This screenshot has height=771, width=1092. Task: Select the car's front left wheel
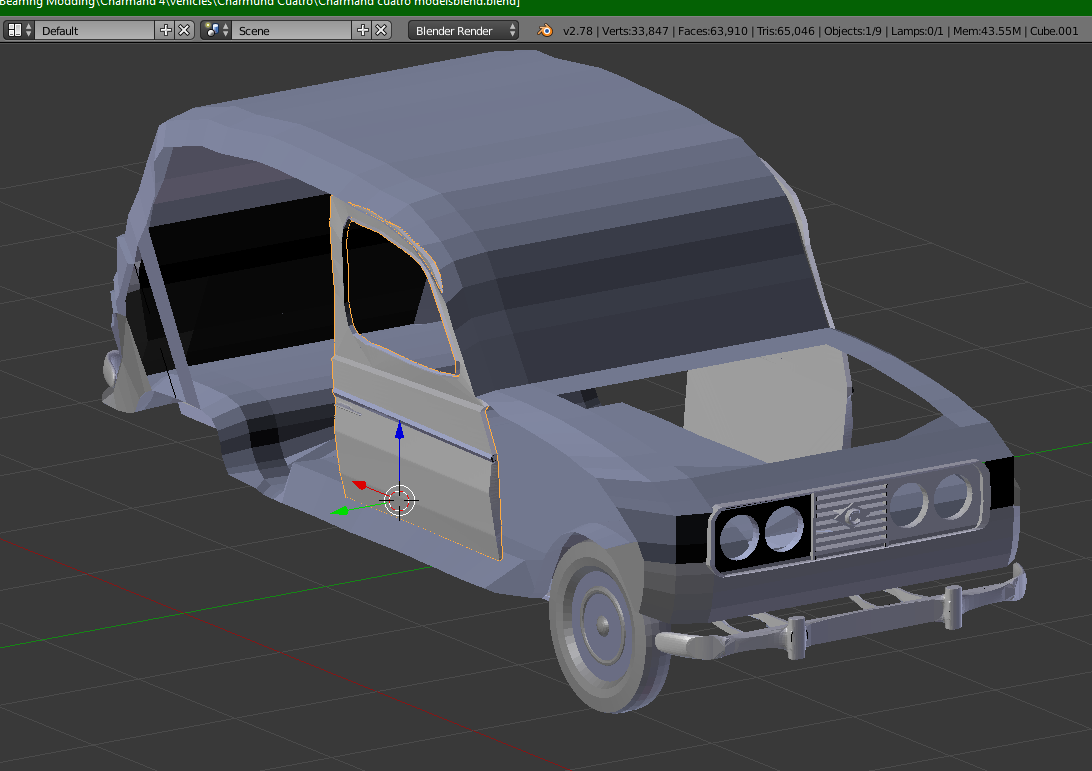(x=603, y=623)
